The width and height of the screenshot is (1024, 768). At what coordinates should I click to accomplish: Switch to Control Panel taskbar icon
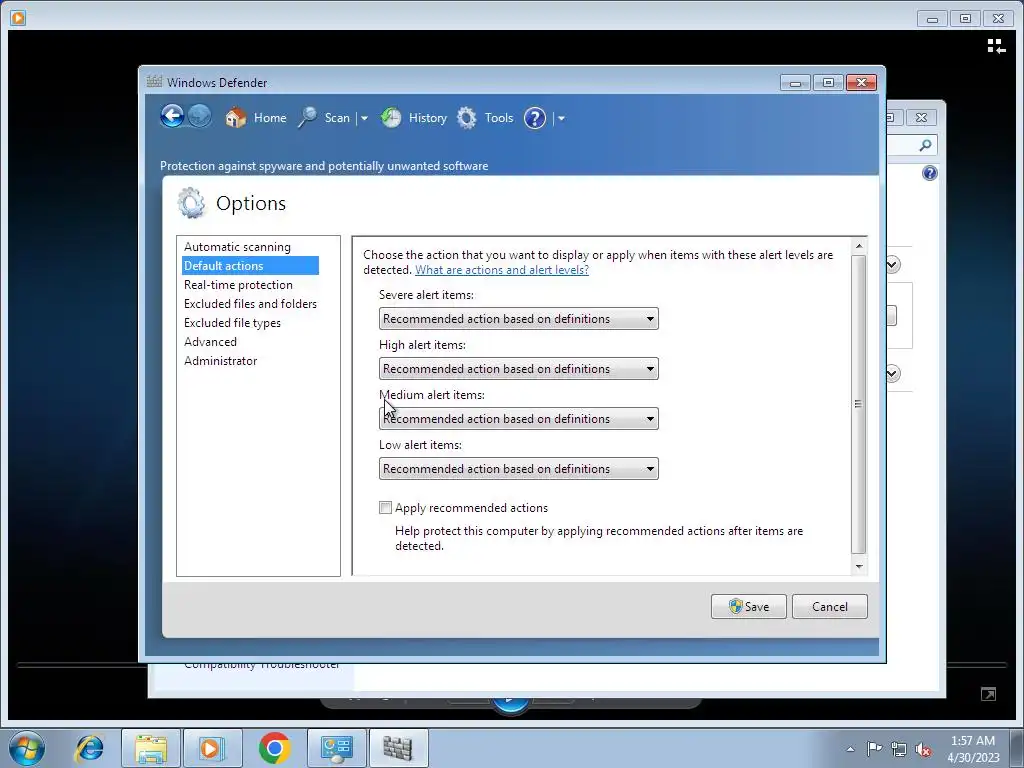click(337, 748)
